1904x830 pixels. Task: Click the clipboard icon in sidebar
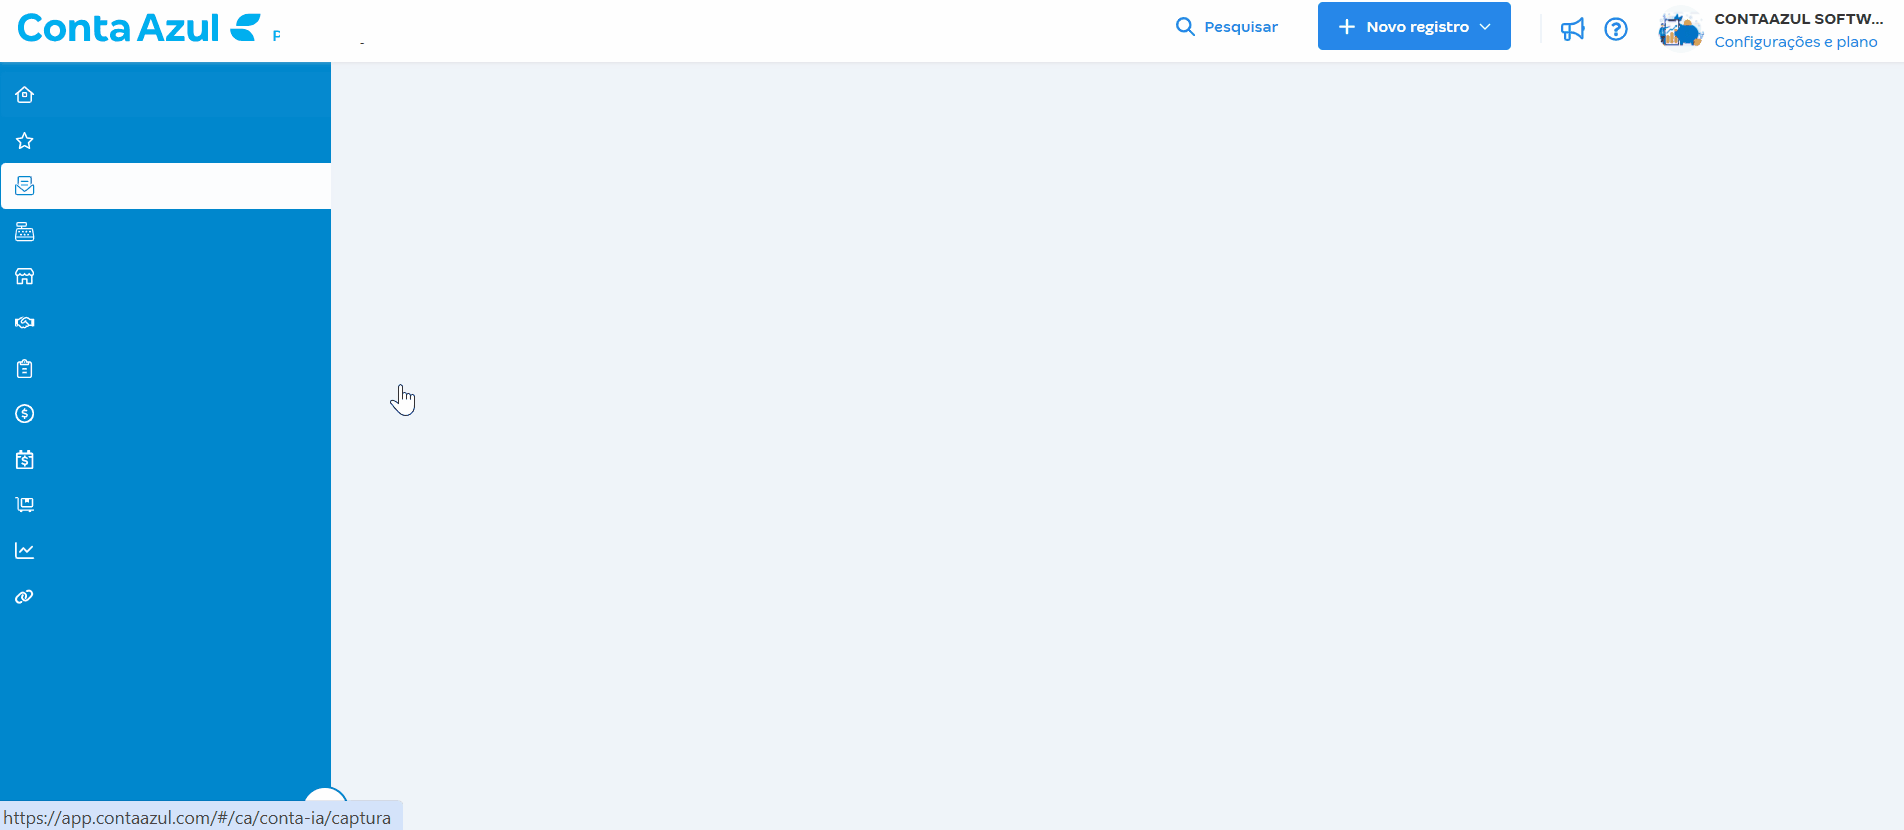tap(25, 369)
